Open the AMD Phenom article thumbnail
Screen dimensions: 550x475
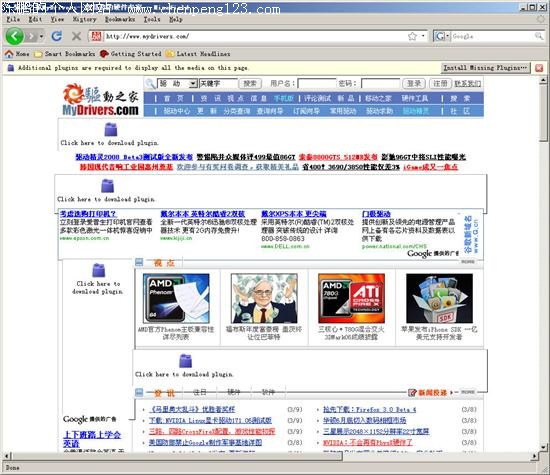pos(176,298)
